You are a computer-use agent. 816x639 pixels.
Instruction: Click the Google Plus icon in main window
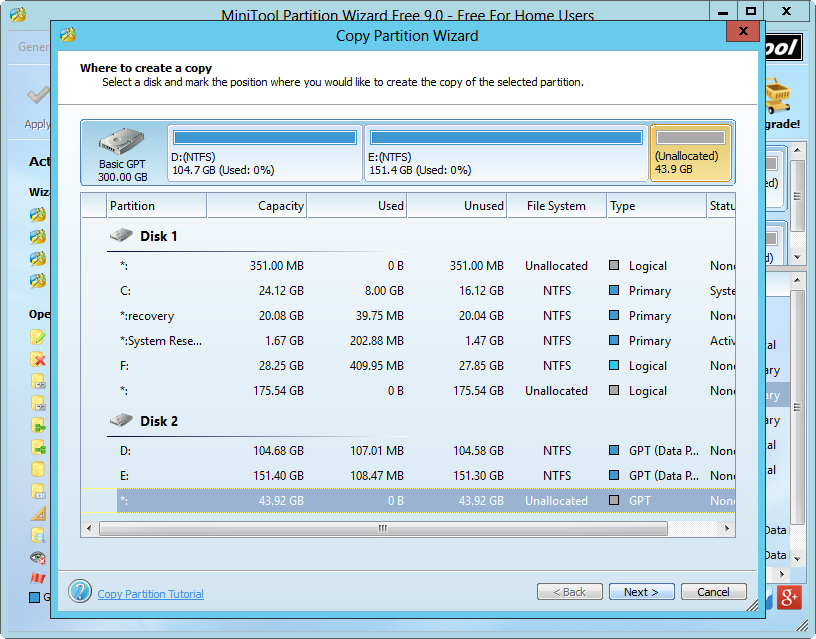[789, 597]
